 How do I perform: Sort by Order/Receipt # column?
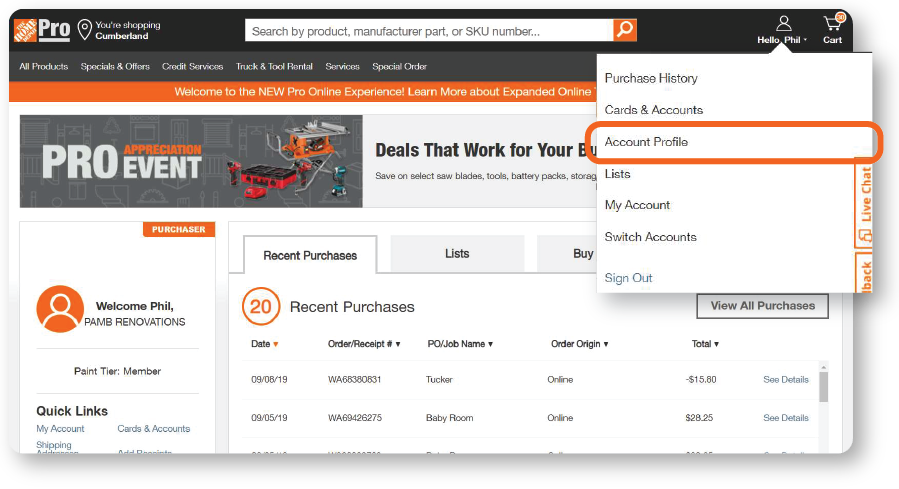364,344
